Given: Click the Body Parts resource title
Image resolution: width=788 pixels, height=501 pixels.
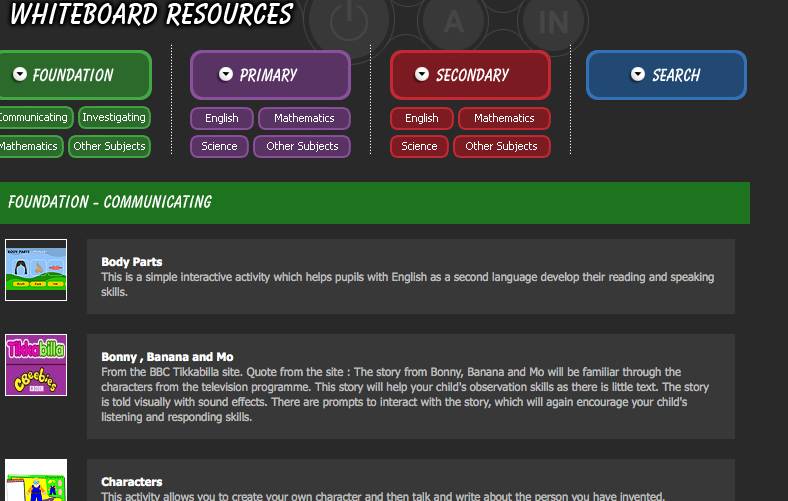Looking at the screenshot, I should [x=131, y=262].
